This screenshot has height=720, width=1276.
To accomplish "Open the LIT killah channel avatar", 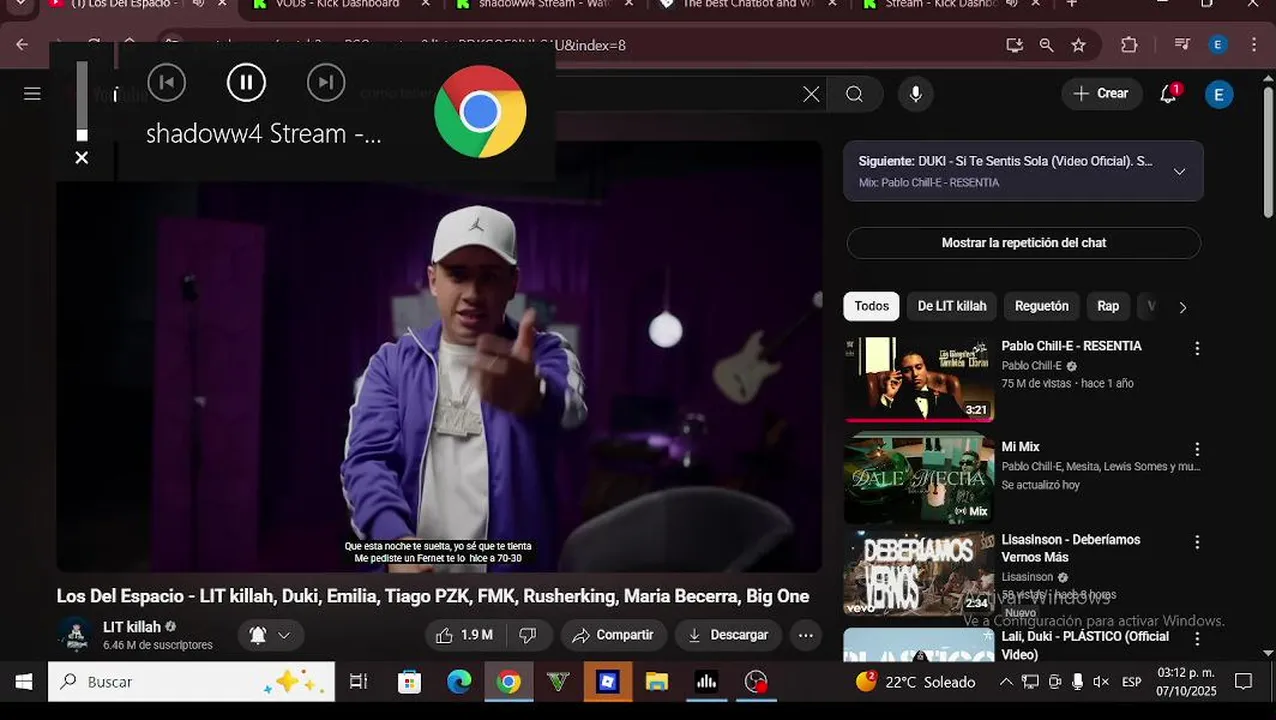I will point(75,635).
